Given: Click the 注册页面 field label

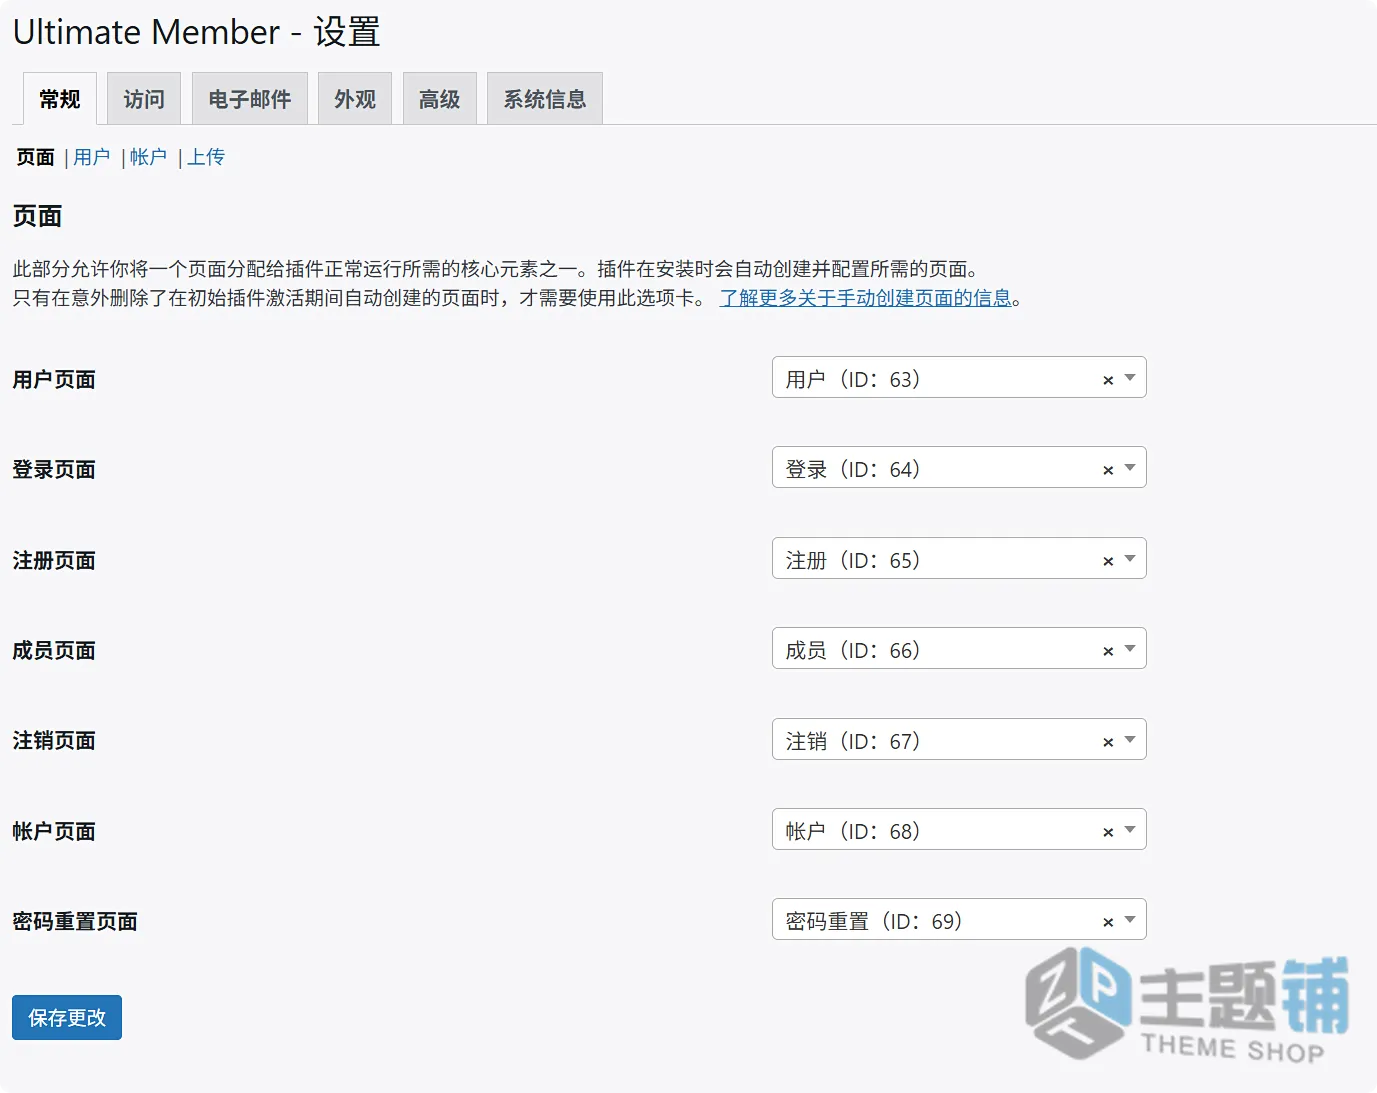Looking at the screenshot, I should (54, 560).
